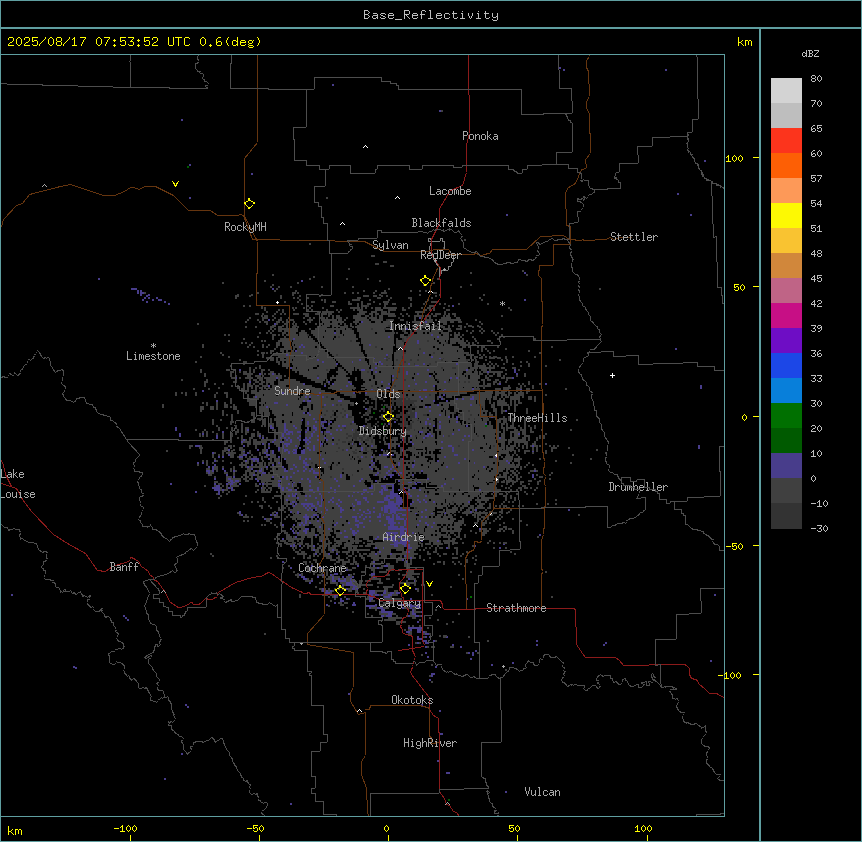Click the RockyMH label
Screen dimensions: 862x842
[x=245, y=227]
